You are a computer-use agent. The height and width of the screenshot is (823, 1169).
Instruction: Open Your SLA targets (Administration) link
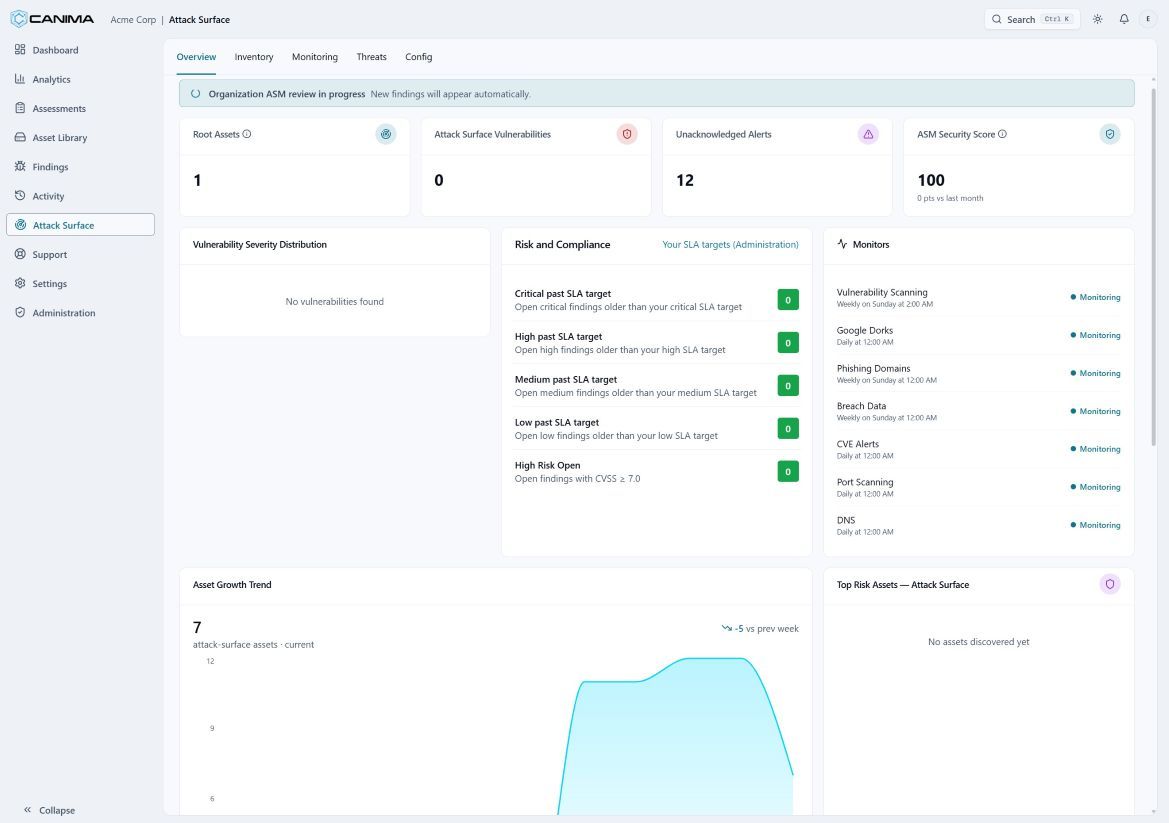(730, 245)
